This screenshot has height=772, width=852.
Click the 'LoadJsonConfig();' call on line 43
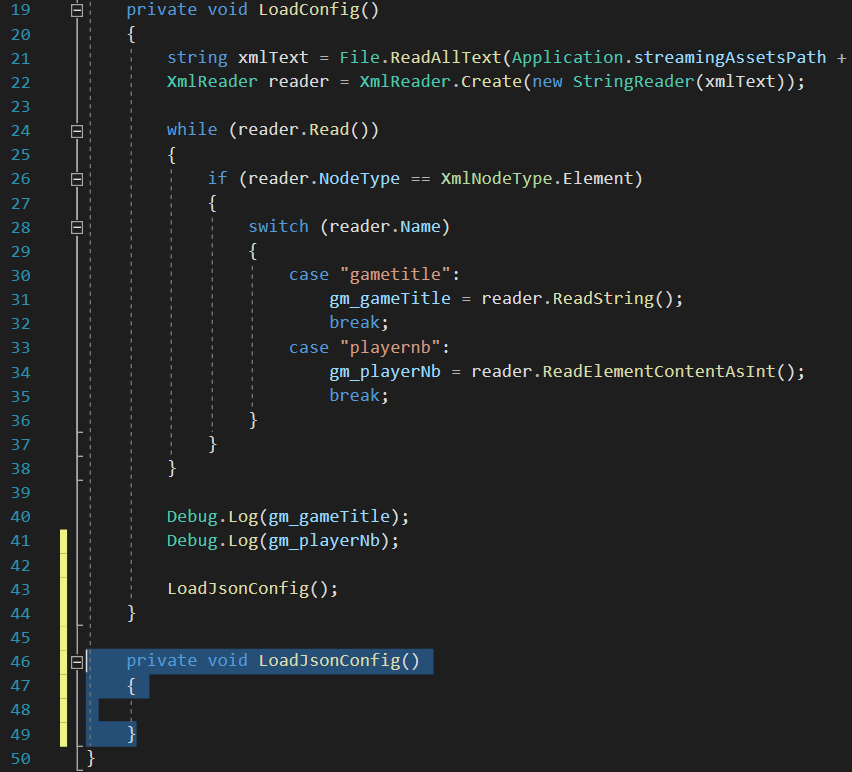[x=253, y=588]
